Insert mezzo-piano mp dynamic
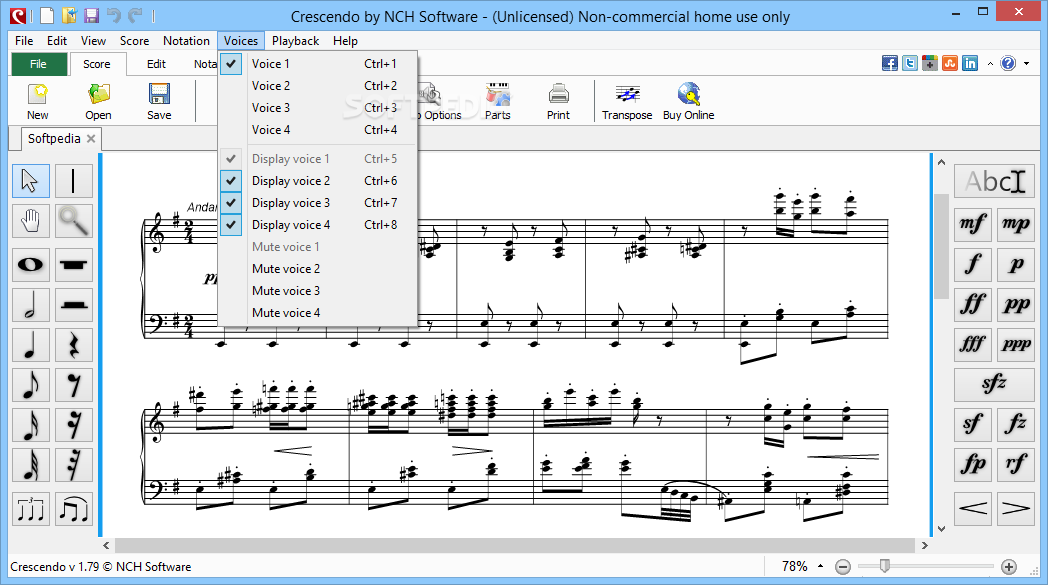1048x585 pixels. (x=1016, y=224)
